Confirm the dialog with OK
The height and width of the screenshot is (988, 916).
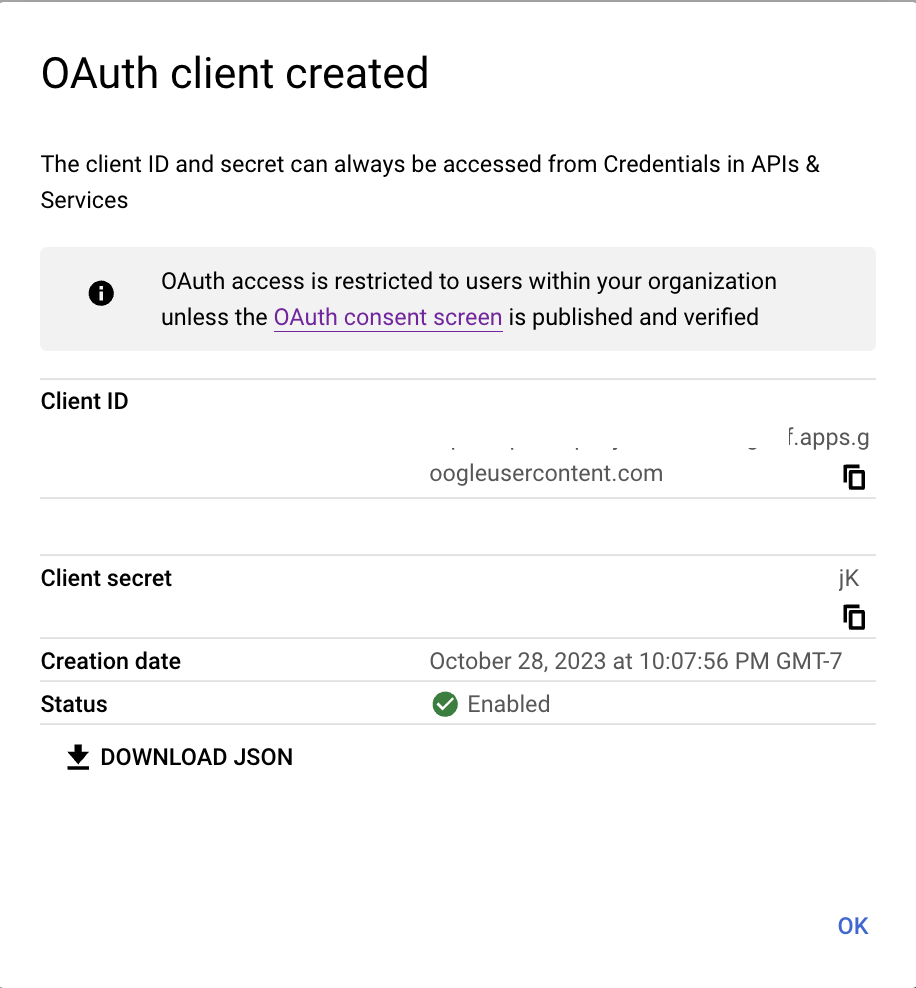(x=853, y=926)
